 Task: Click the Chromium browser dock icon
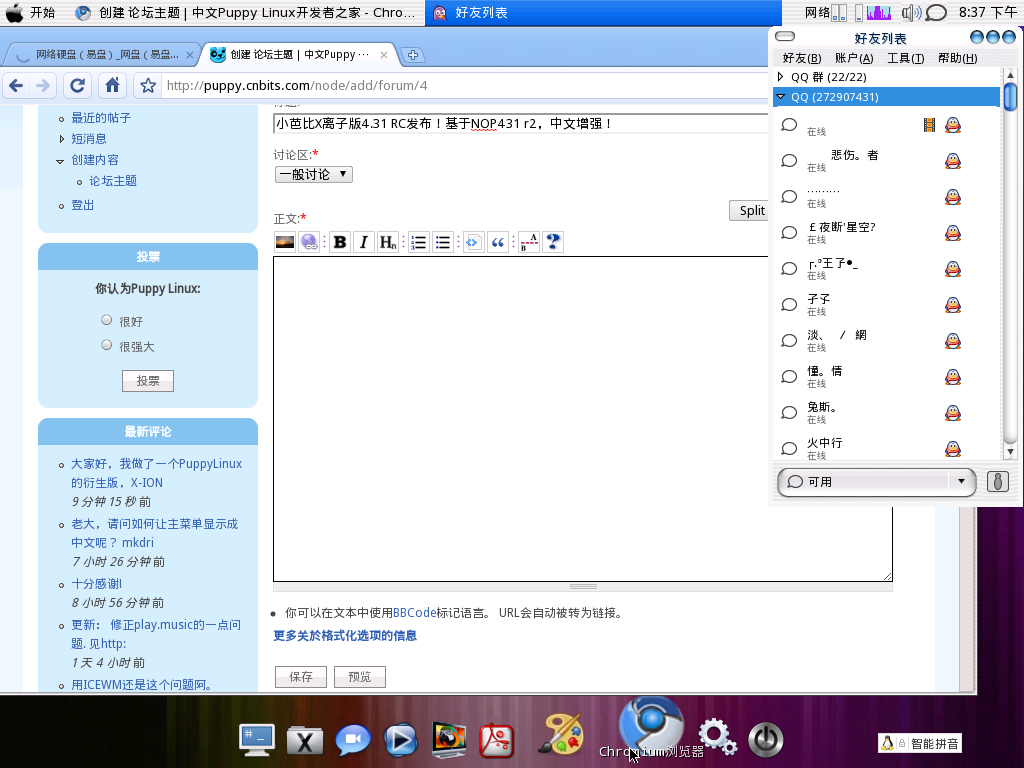(x=650, y=728)
